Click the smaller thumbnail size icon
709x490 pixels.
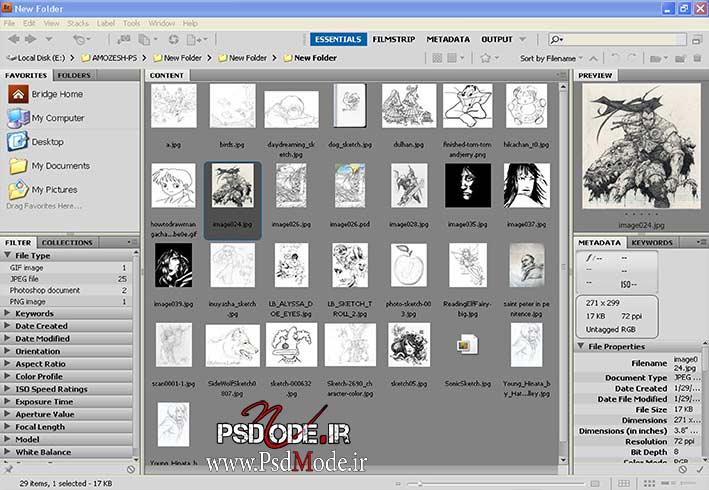[398, 484]
